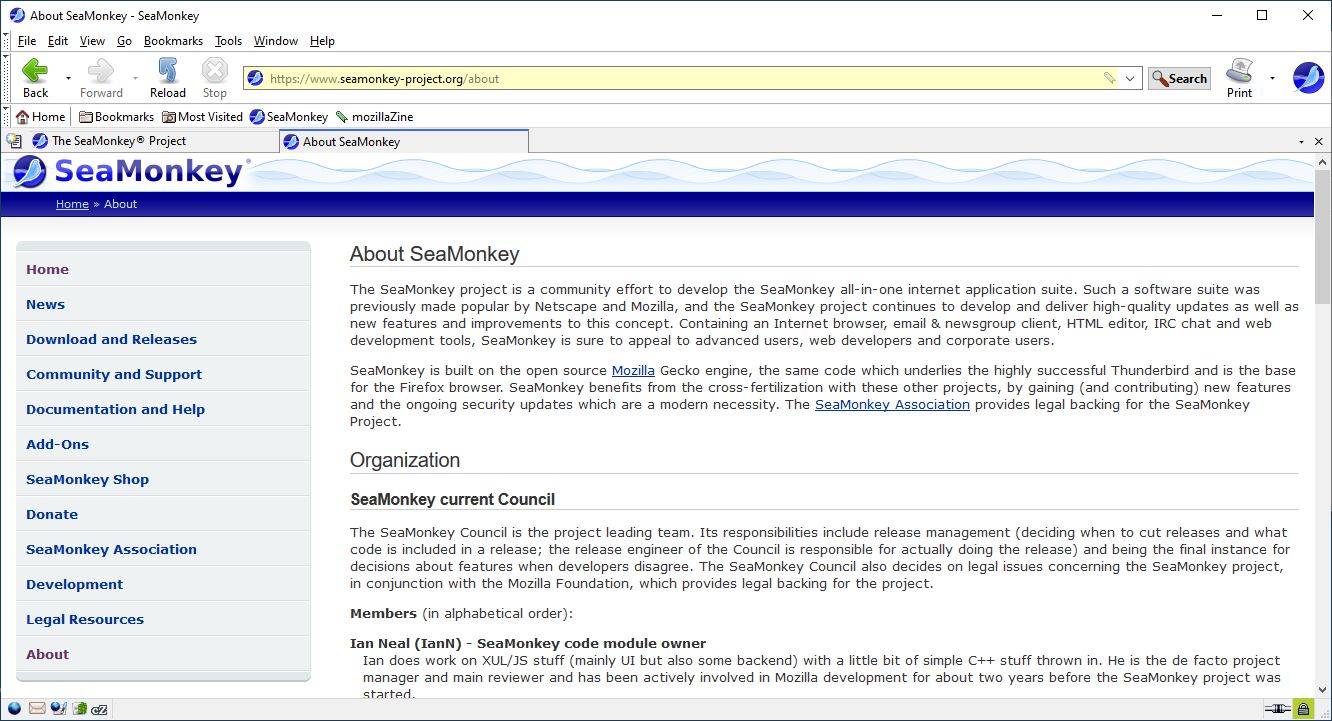Viewport: 1332px width, 721px height.
Task: Open the ChatZilla icon in the status bar
Action: (x=100, y=709)
